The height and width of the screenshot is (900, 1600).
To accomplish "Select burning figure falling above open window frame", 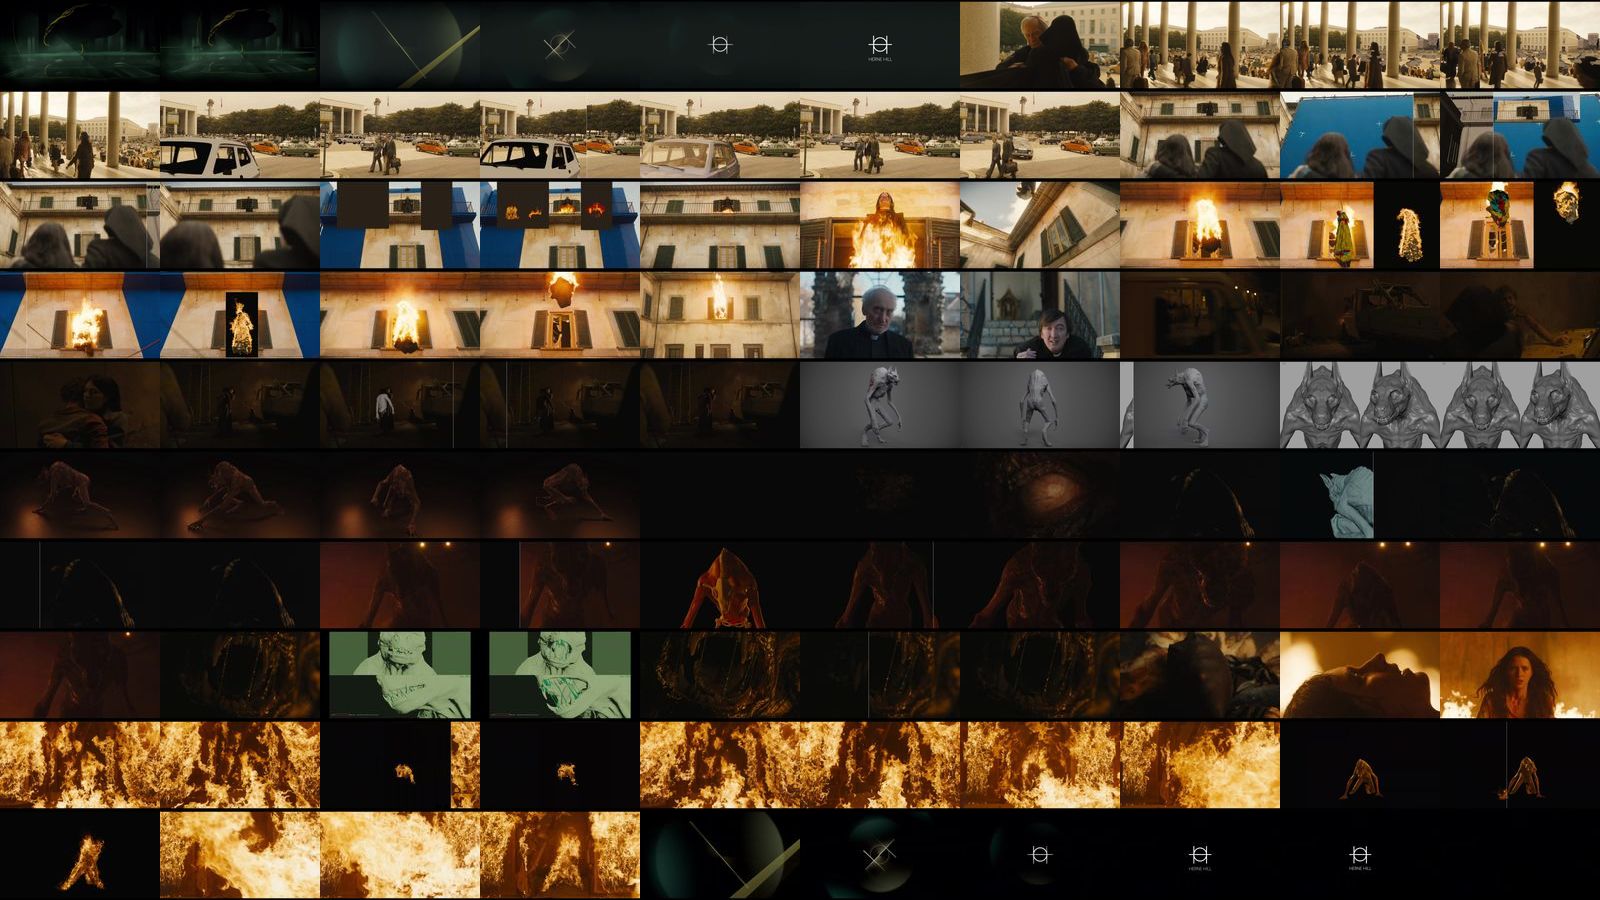I will (560, 315).
